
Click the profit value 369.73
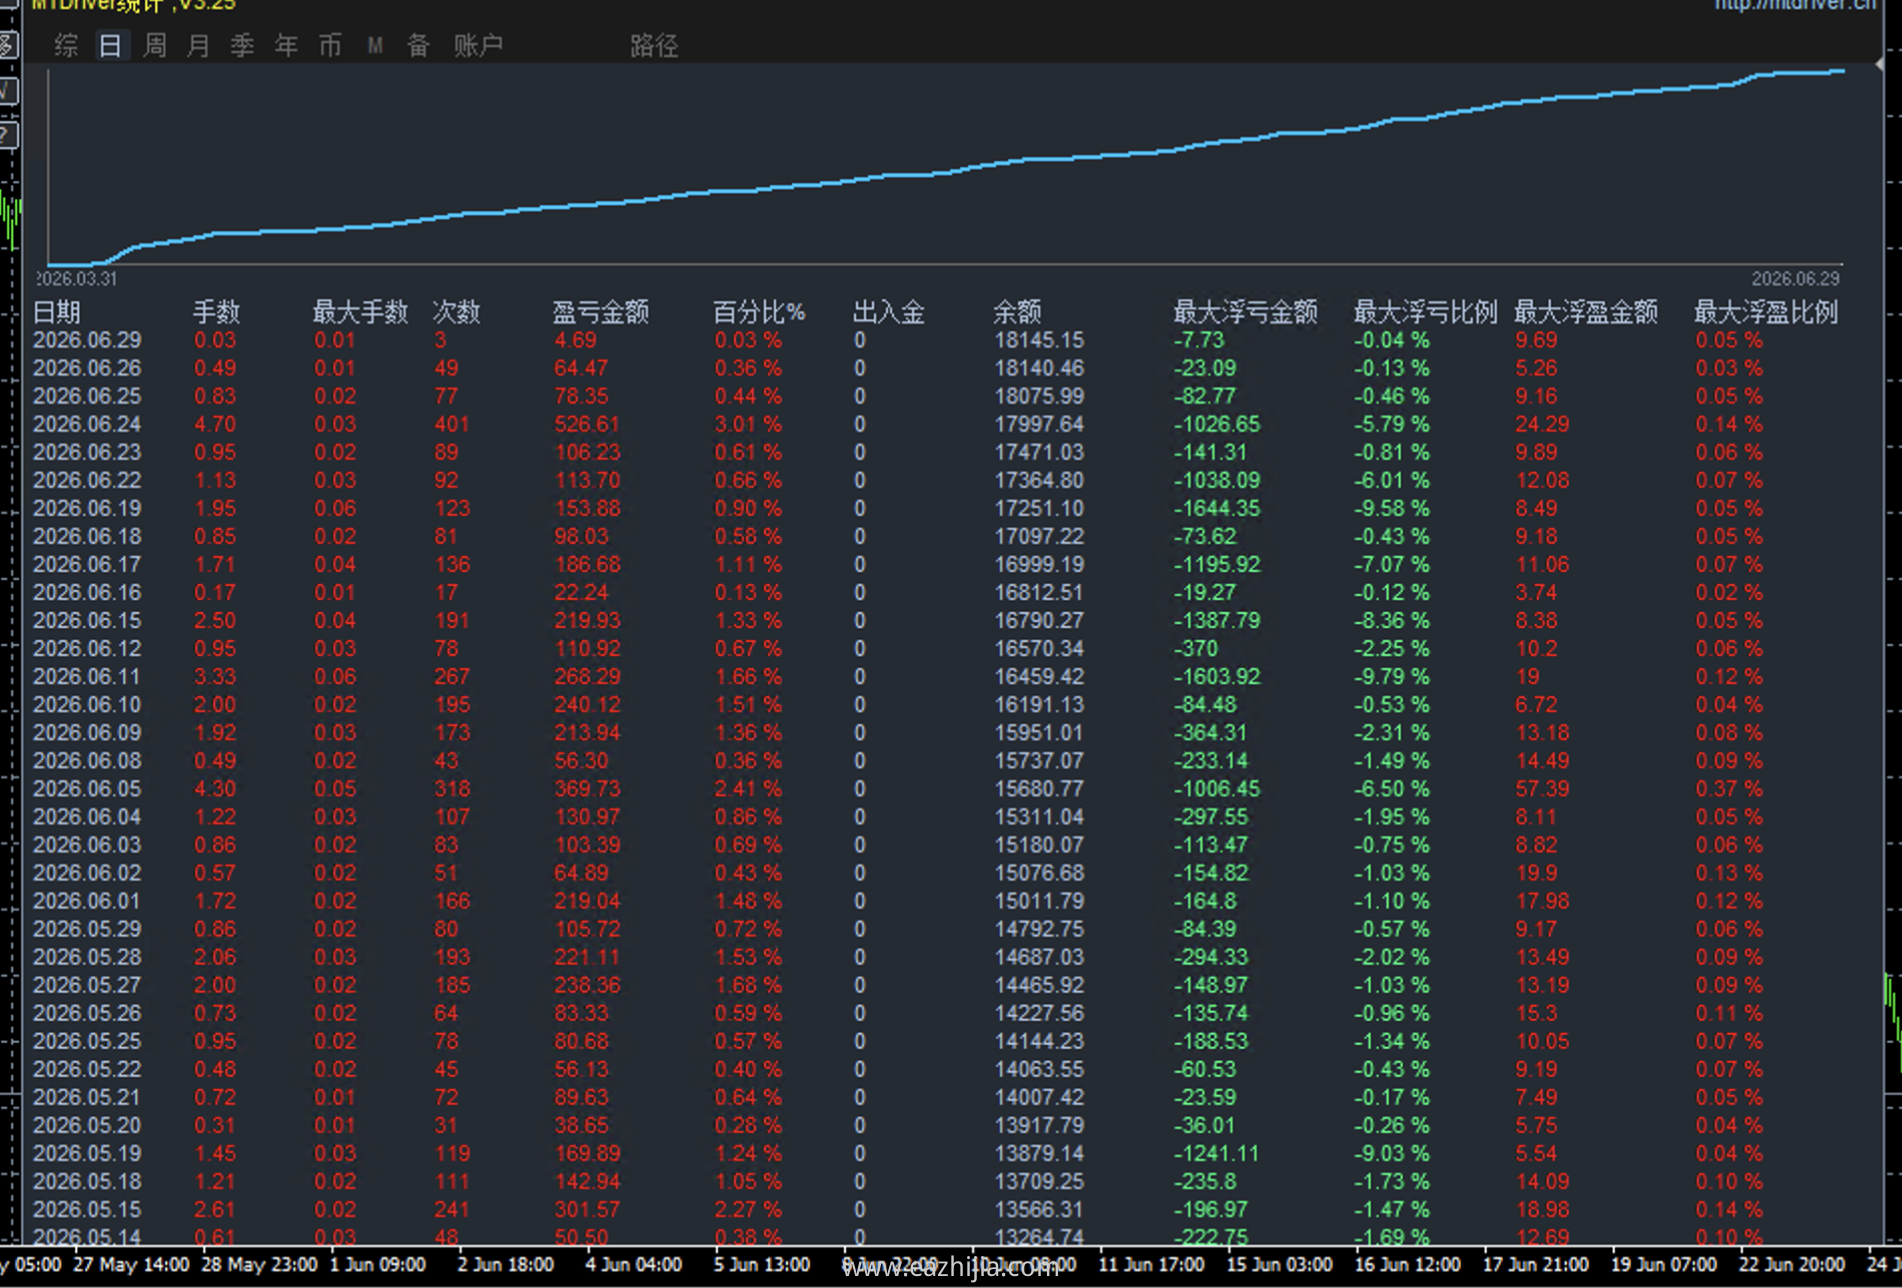pos(587,788)
